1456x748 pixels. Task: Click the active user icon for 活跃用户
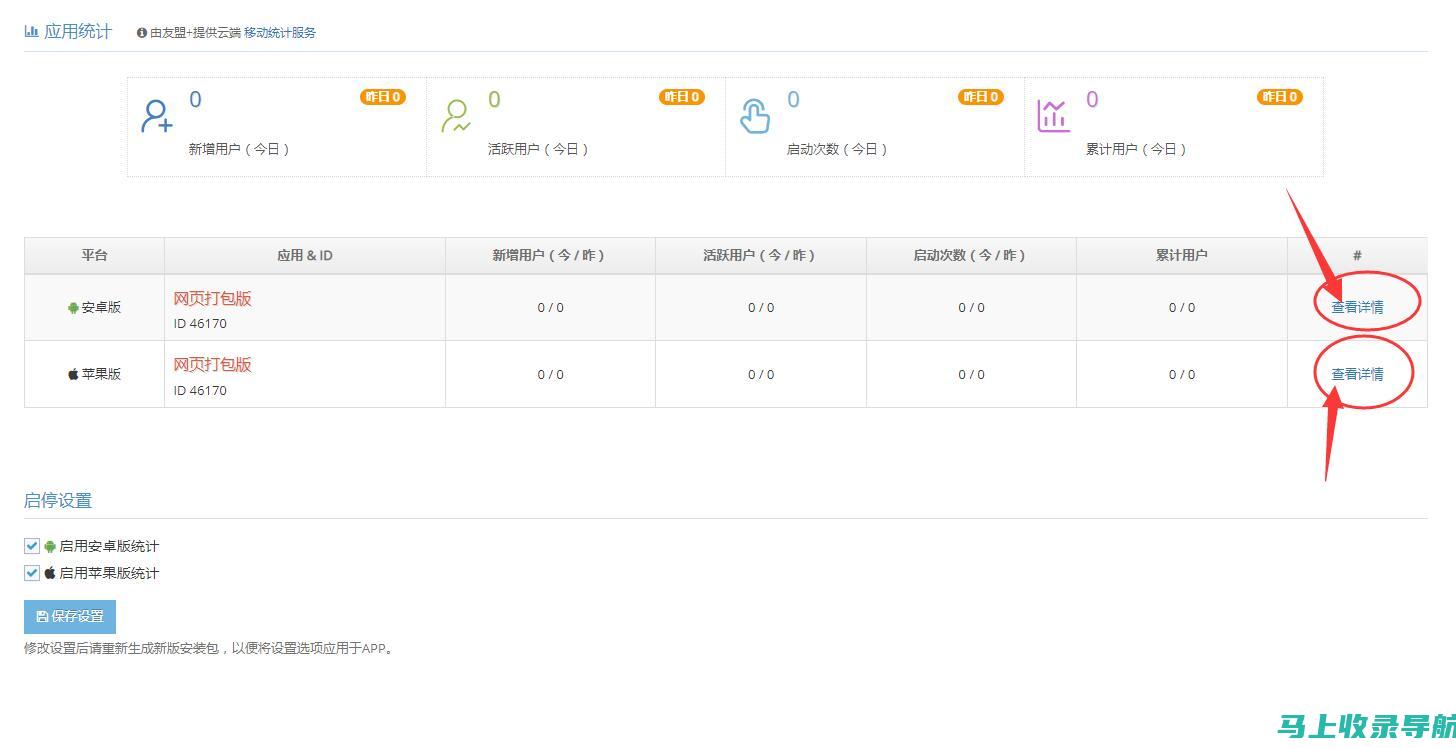[456, 116]
